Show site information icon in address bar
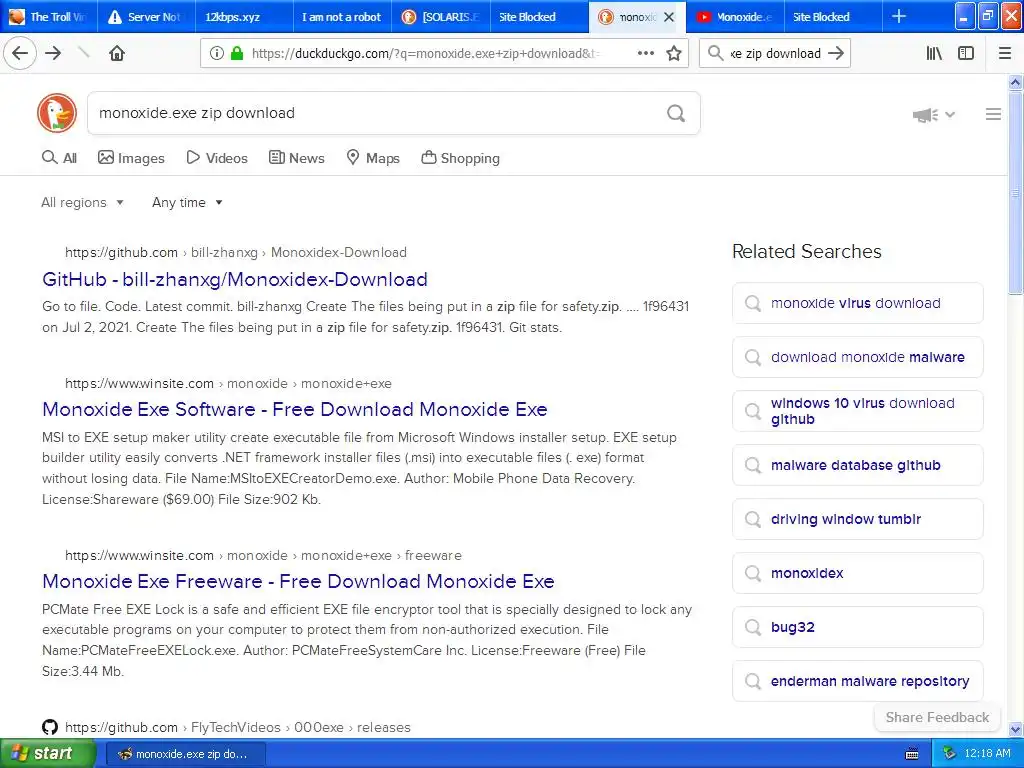The image size is (1024, 768). 217,54
